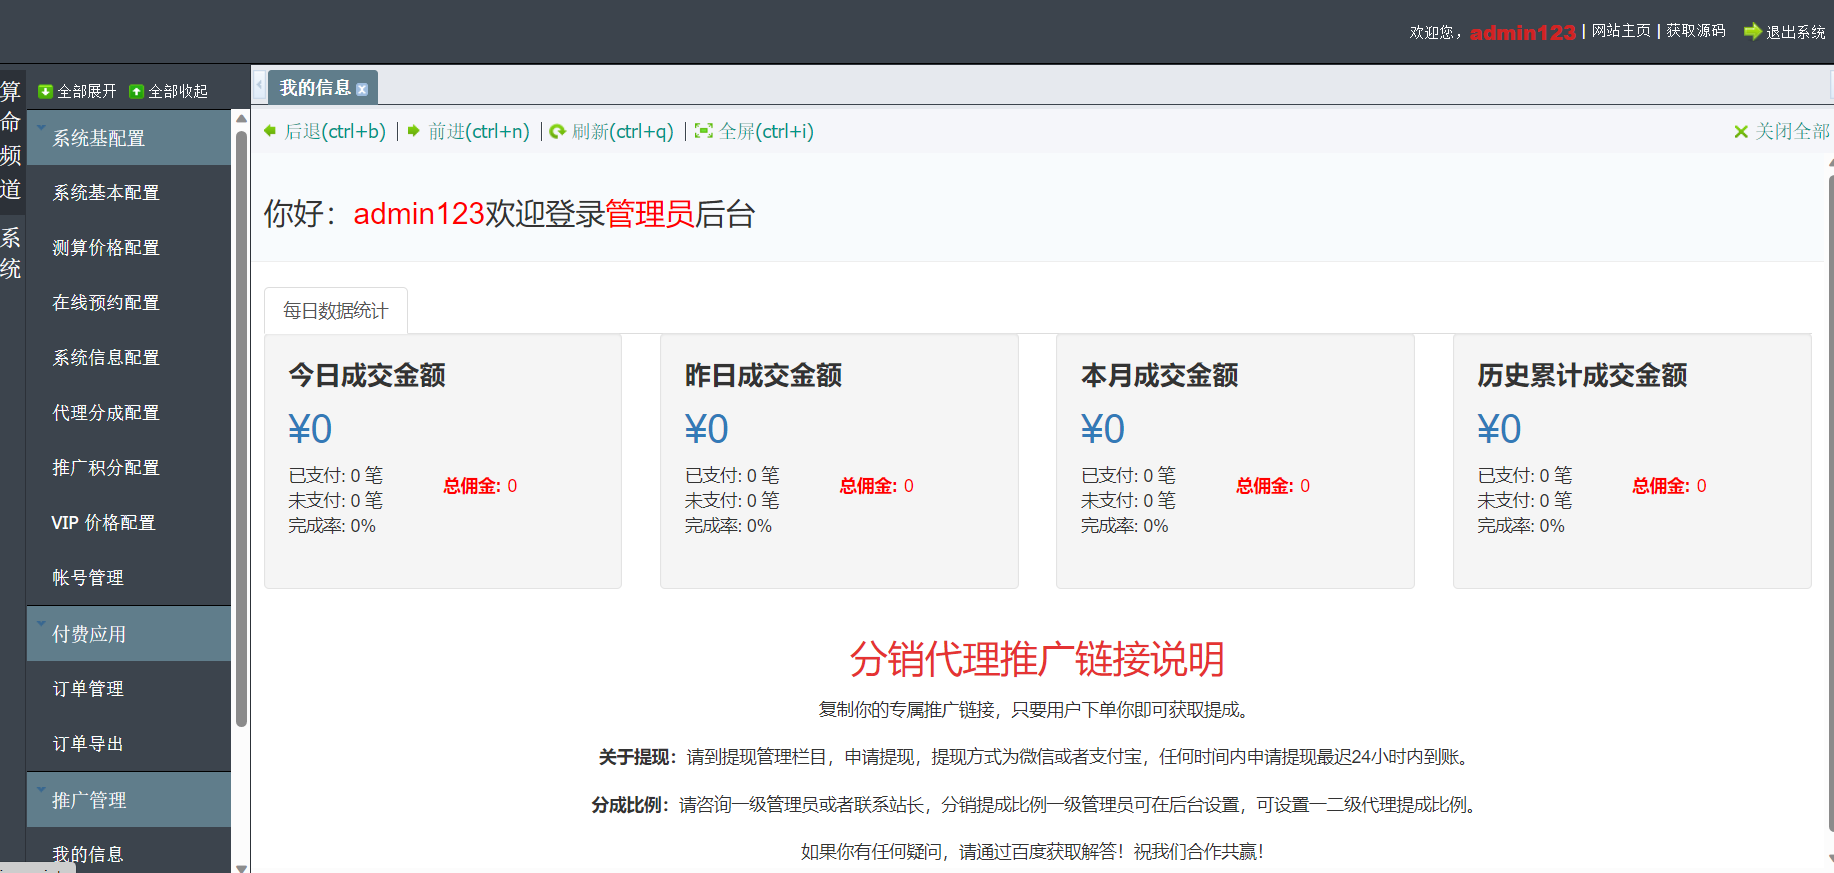This screenshot has height=873, width=1834.
Task: Click the main content vertical scrollbar
Action: tap(1831, 503)
